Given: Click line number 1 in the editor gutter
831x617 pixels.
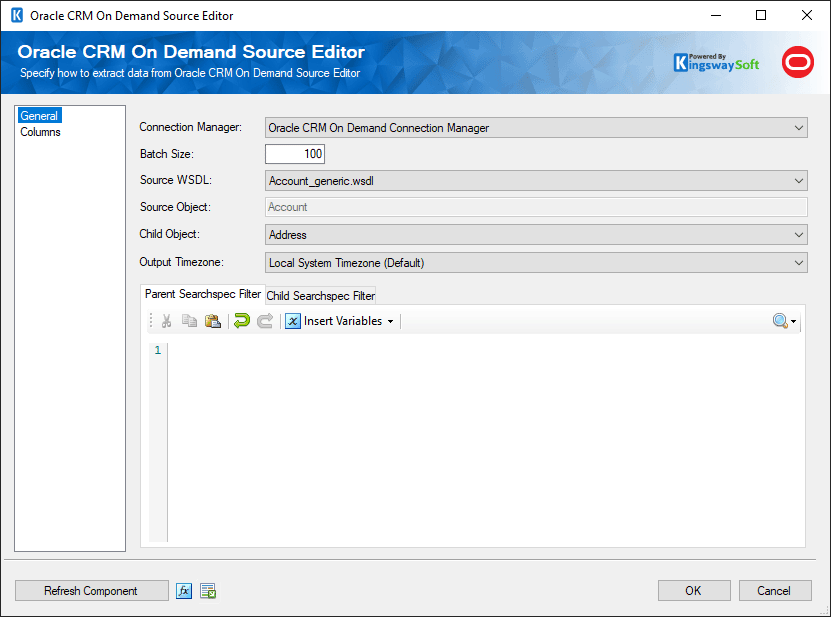Looking at the screenshot, I should click(x=157, y=350).
